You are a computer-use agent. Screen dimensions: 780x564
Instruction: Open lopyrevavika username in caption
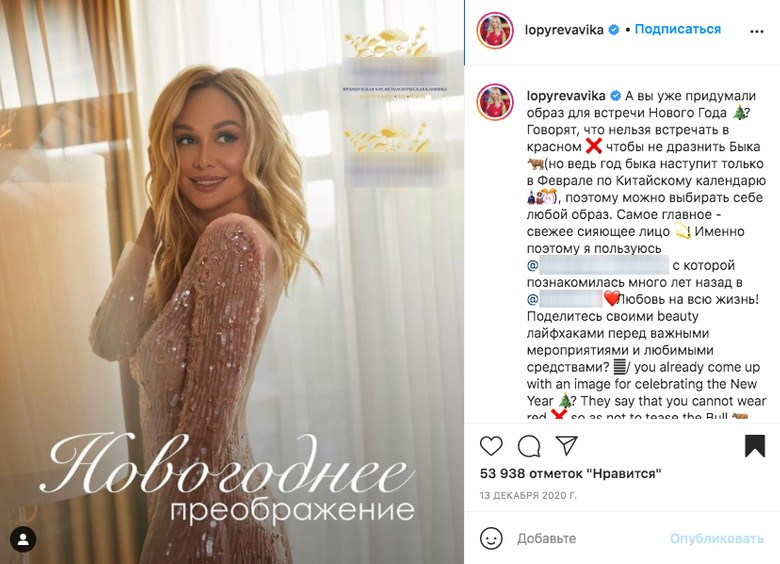(566, 95)
